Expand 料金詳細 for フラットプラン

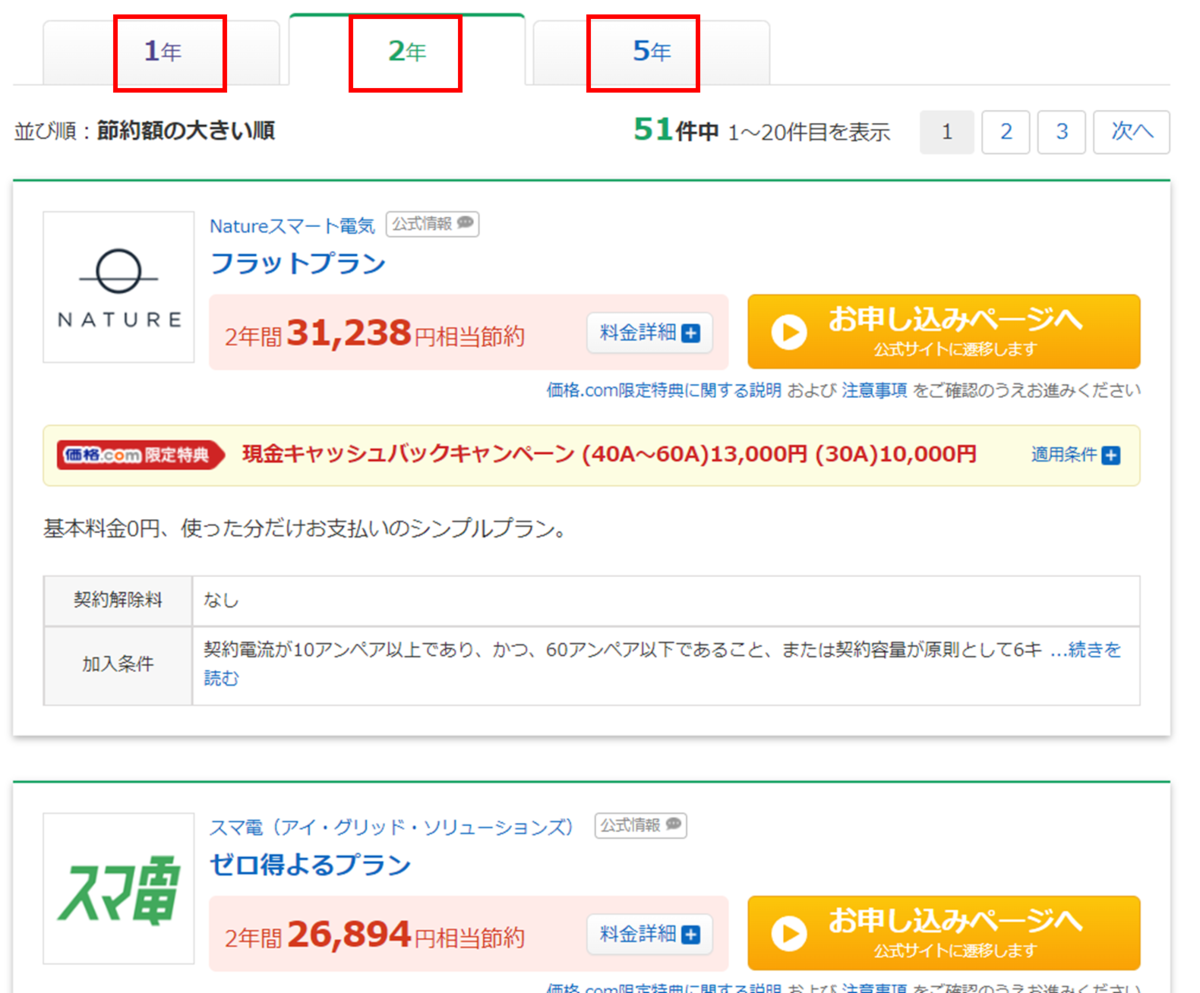650,333
